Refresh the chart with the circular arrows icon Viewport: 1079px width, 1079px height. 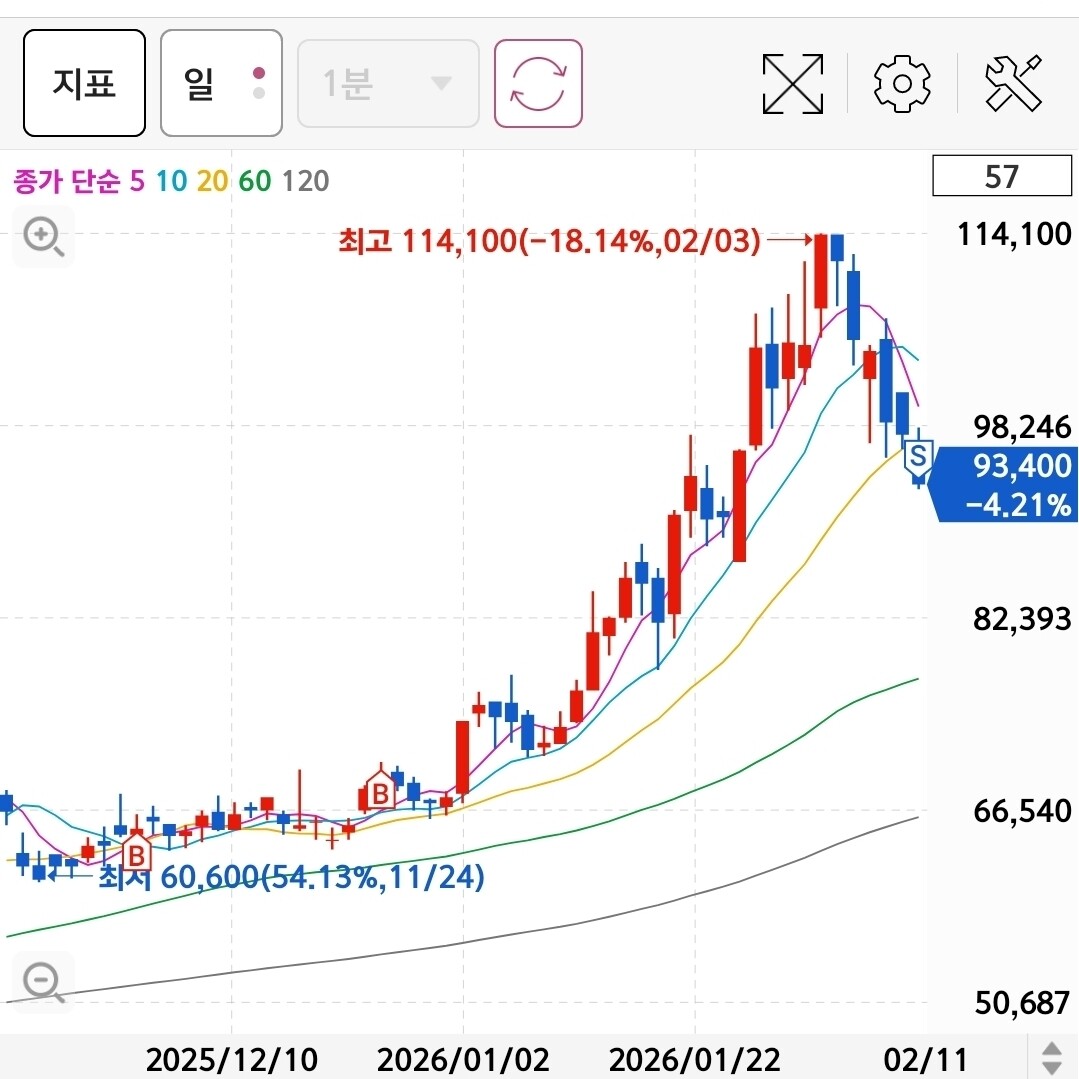538,83
